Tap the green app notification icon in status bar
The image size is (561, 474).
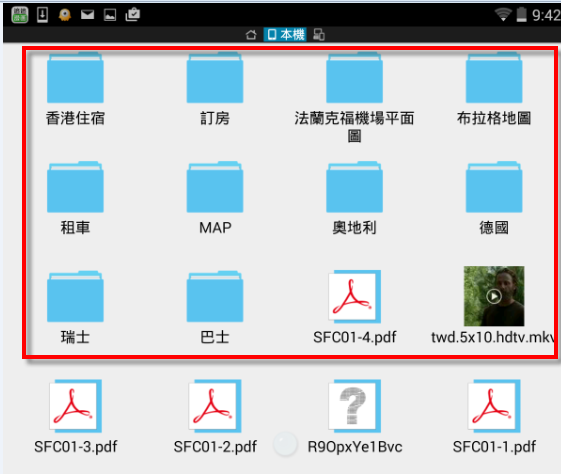19,15
